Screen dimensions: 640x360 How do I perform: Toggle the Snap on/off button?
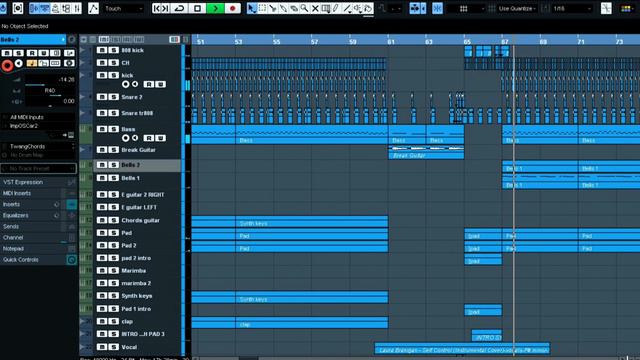437,8
